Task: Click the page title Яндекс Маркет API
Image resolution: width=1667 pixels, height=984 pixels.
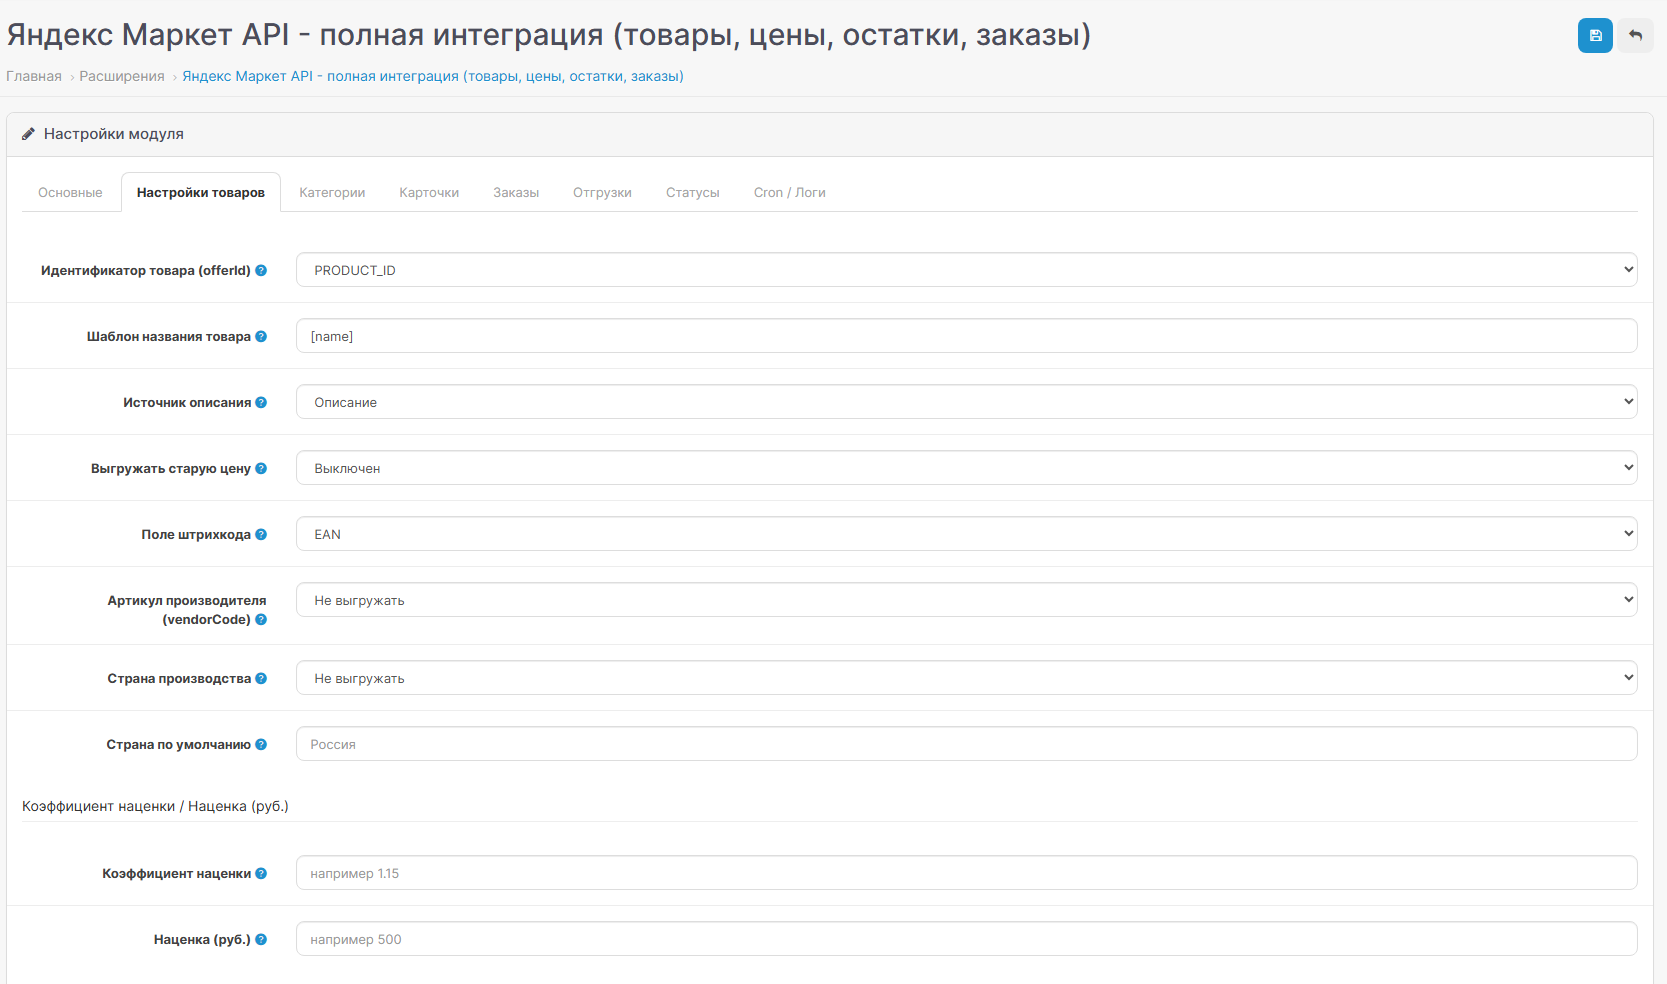Action: click(x=548, y=35)
